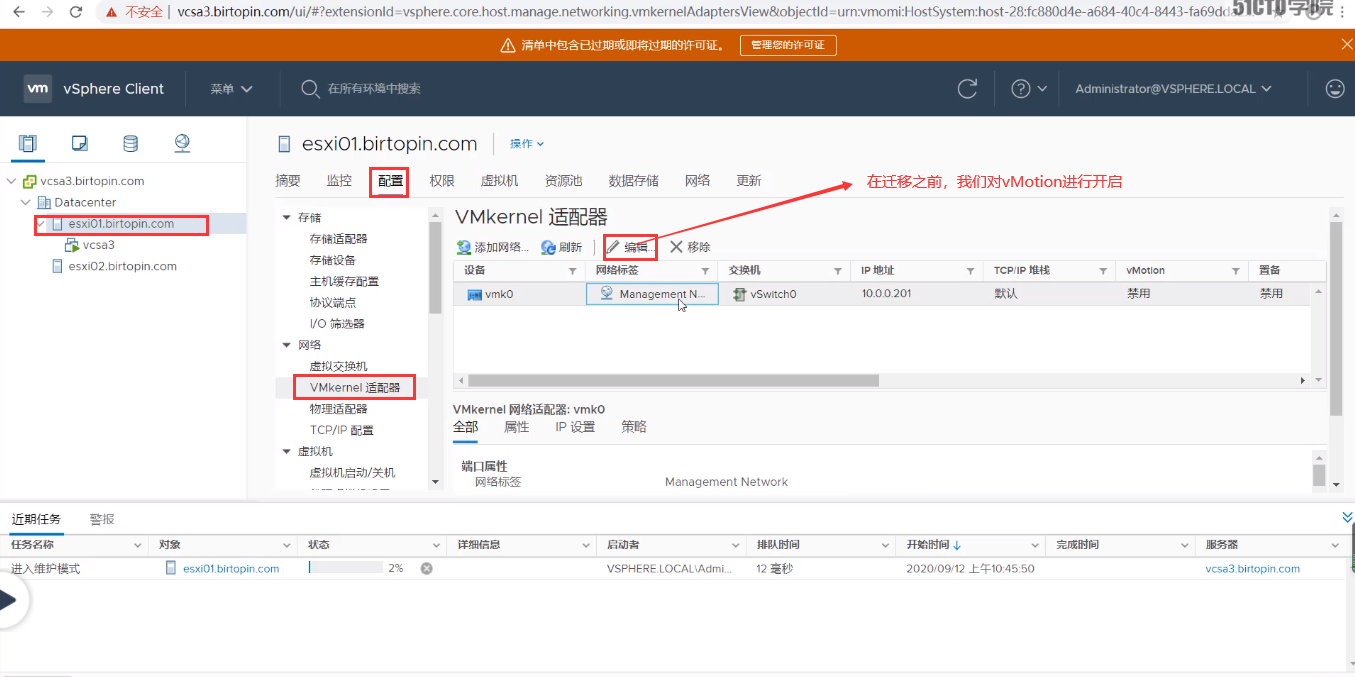1355x677 pixels.
Task: Open filter on 设备 column header
Action: coord(573,271)
